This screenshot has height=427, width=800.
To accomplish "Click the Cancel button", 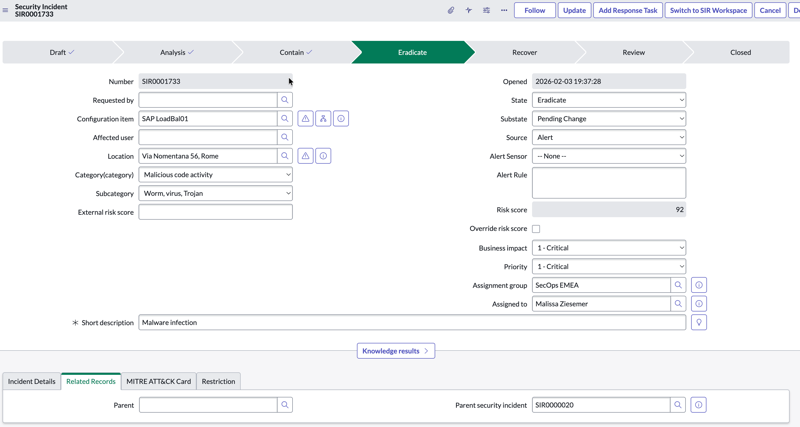I will pyautogui.click(x=770, y=10).
